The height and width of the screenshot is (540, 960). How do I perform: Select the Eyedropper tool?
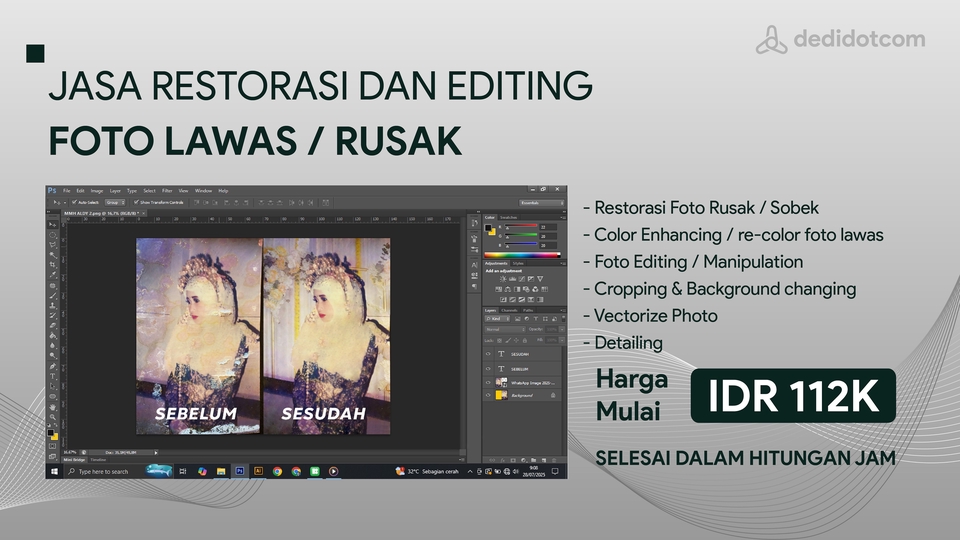(x=53, y=274)
